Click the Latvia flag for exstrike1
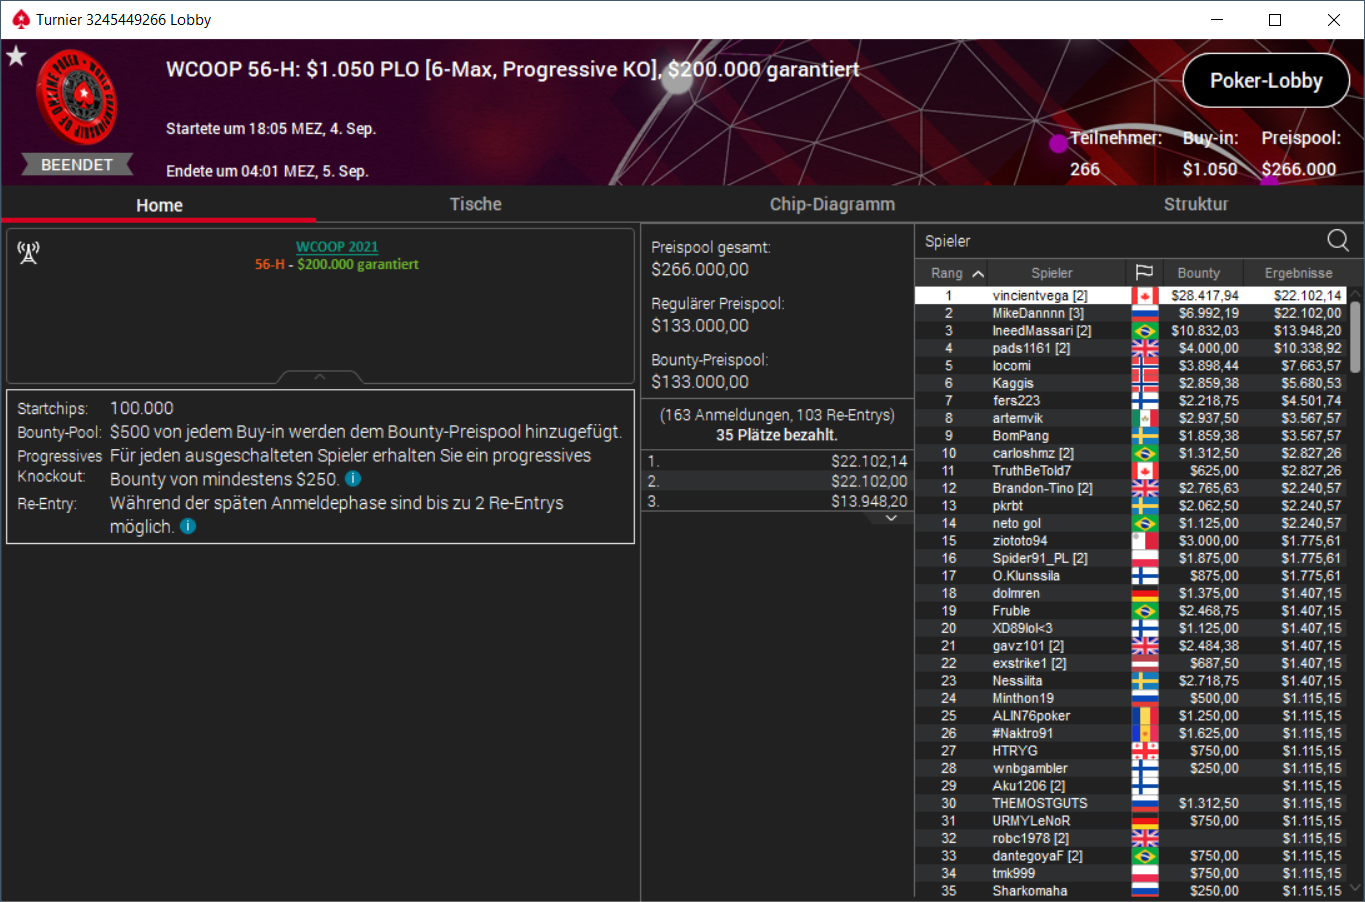 (1145, 663)
